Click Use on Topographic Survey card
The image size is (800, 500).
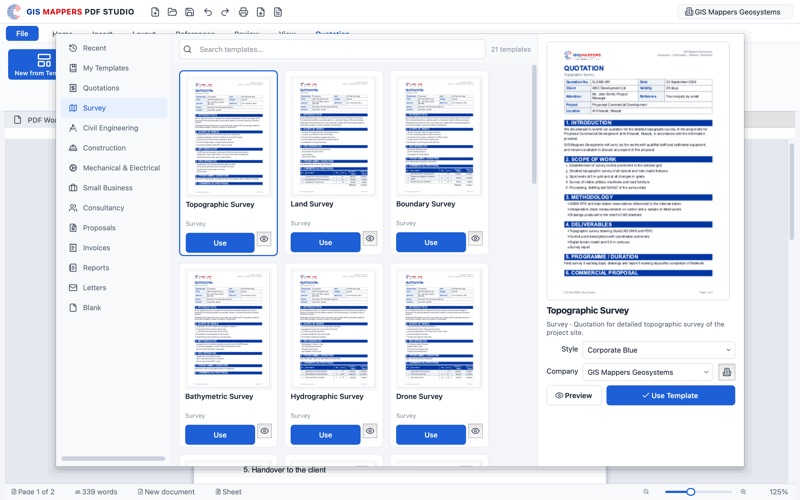pos(220,243)
